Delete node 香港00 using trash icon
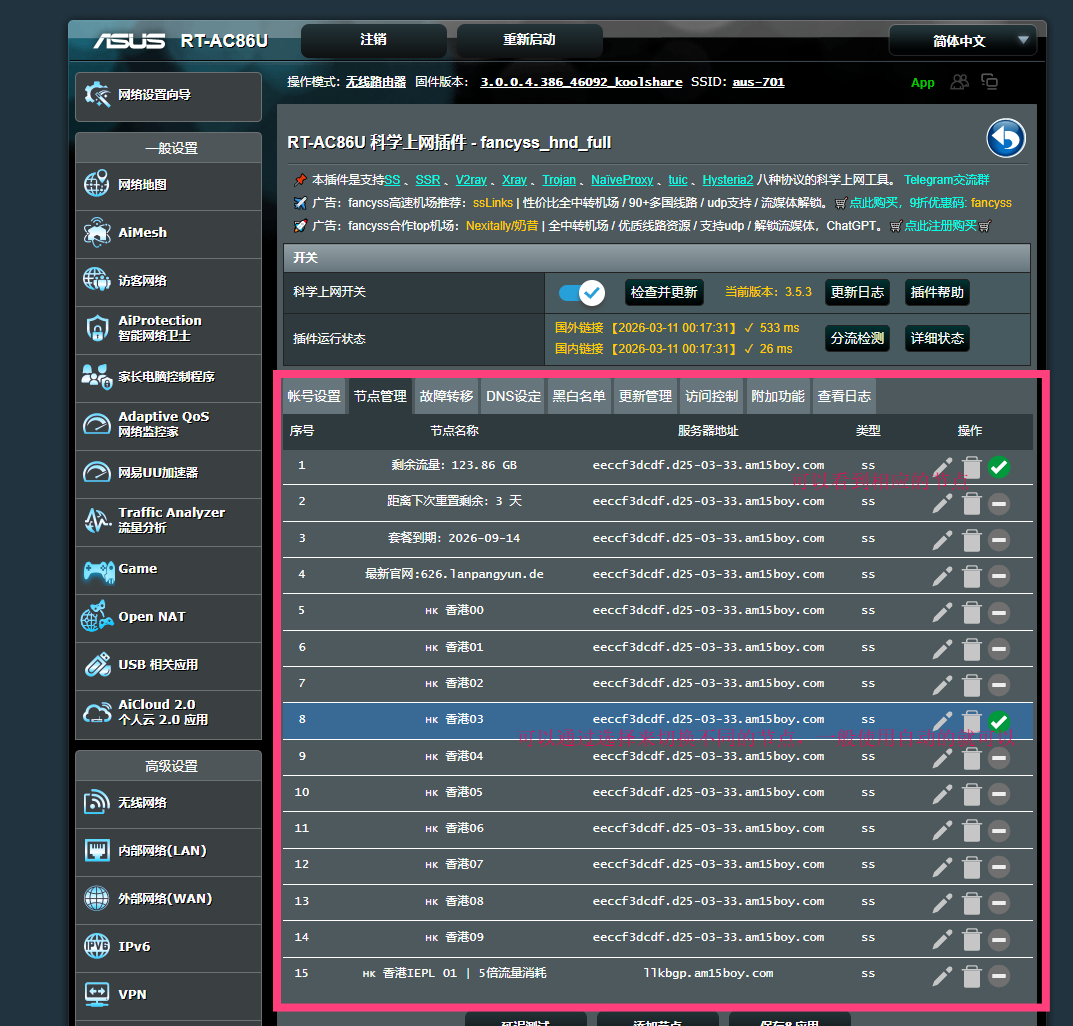This screenshot has width=1073, height=1026. click(x=971, y=612)
